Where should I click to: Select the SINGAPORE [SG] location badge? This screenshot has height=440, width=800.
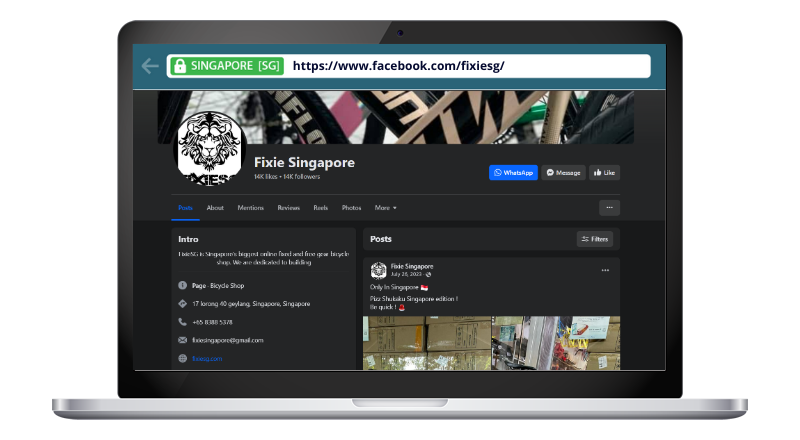click(x=227, y=66)
